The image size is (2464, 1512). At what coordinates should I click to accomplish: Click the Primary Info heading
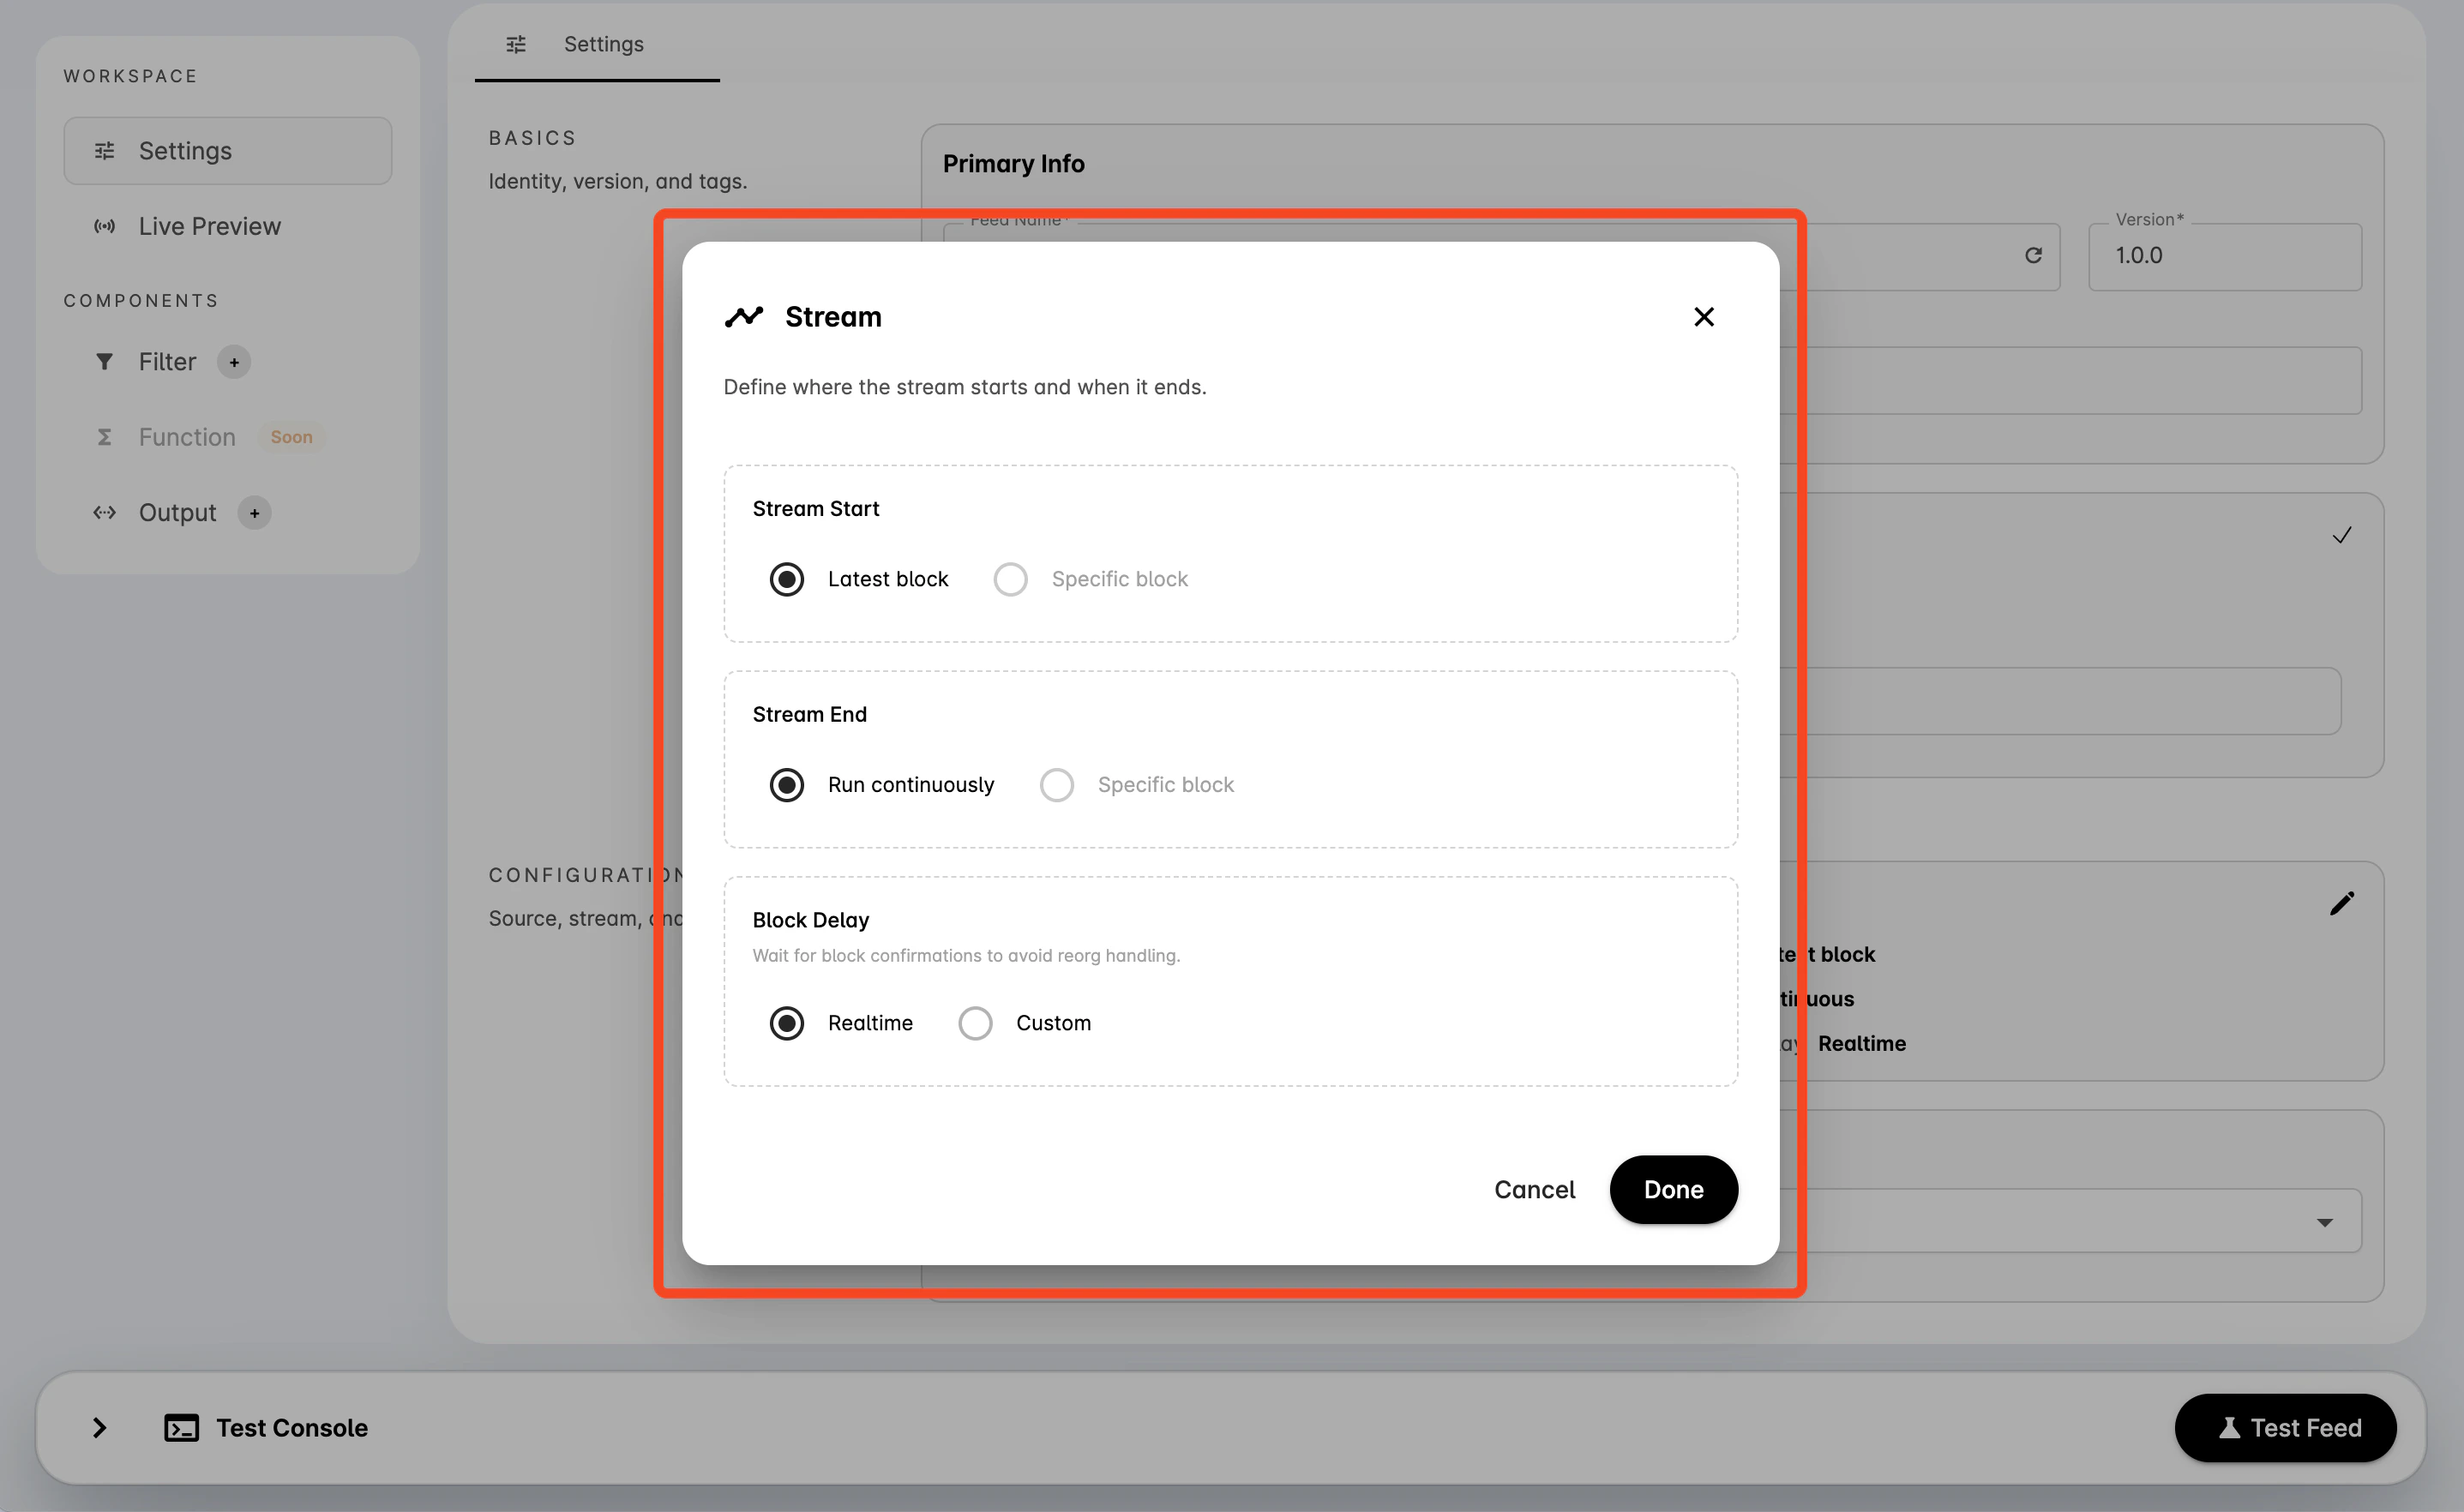pos(1013,164)
